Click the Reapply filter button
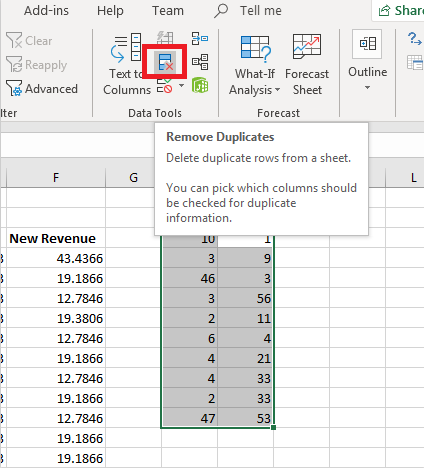 point(37,65)
